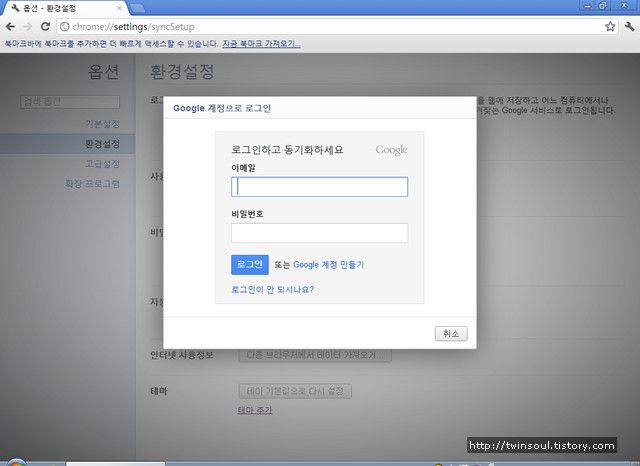Click the browser back arrow
Viewport: 640px width, 466px height.
[x=10, y=27]
